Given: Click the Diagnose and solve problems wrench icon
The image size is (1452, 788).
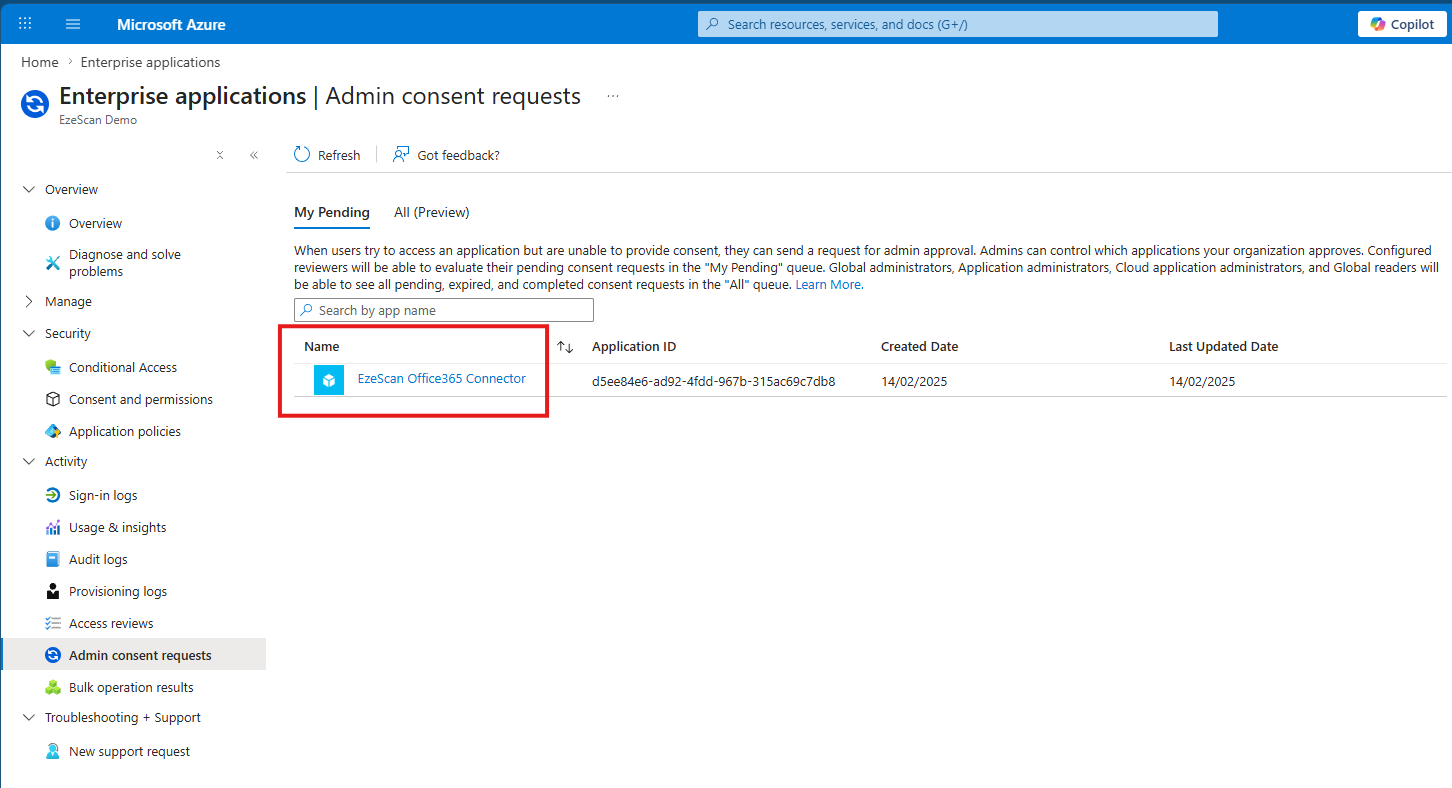Looking at the screenshot, I should pos(53,263).
